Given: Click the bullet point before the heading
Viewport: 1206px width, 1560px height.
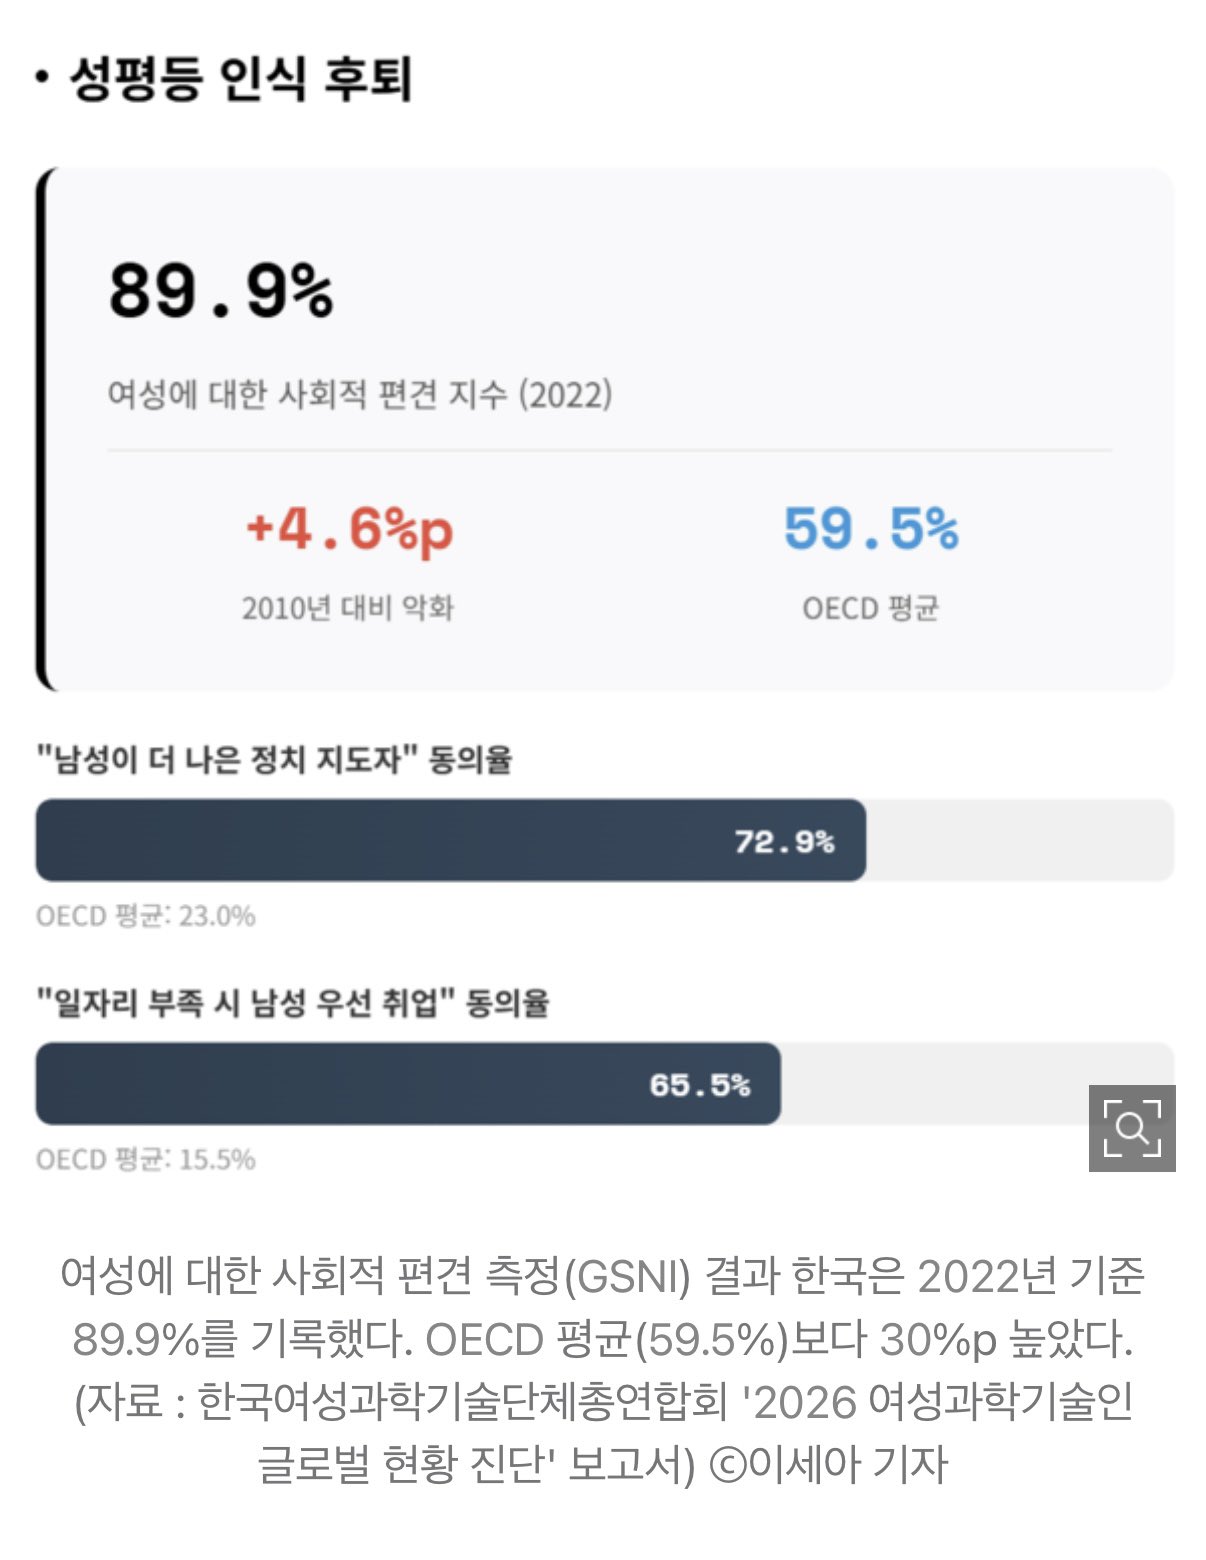Looking at the screenshot, I should click(x=41, y=77).
